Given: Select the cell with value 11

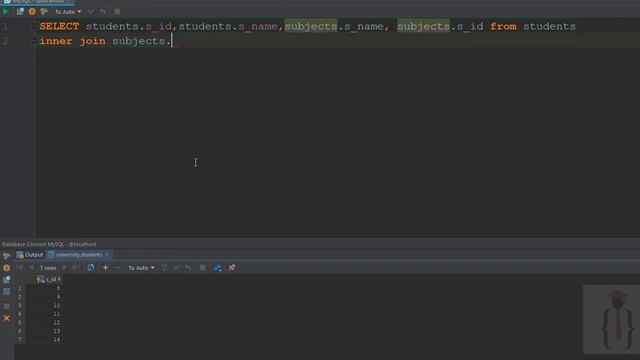Looking at the screenshot, I should point(43,314).
